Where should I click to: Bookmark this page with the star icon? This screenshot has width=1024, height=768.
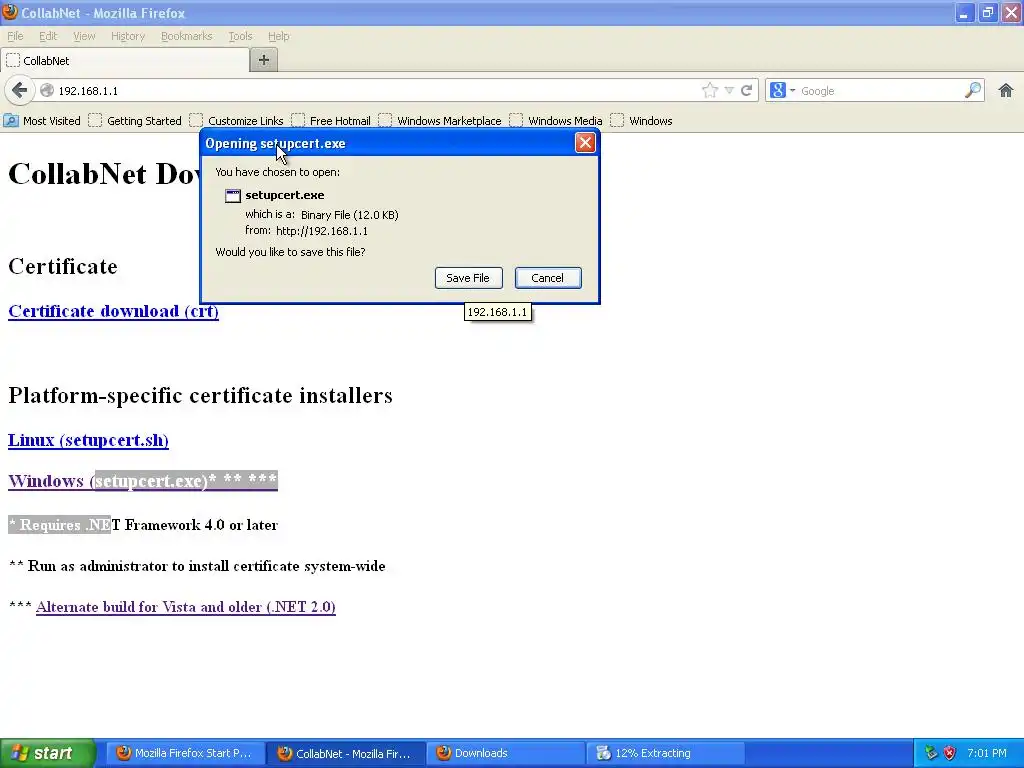[x=710, y=91]
